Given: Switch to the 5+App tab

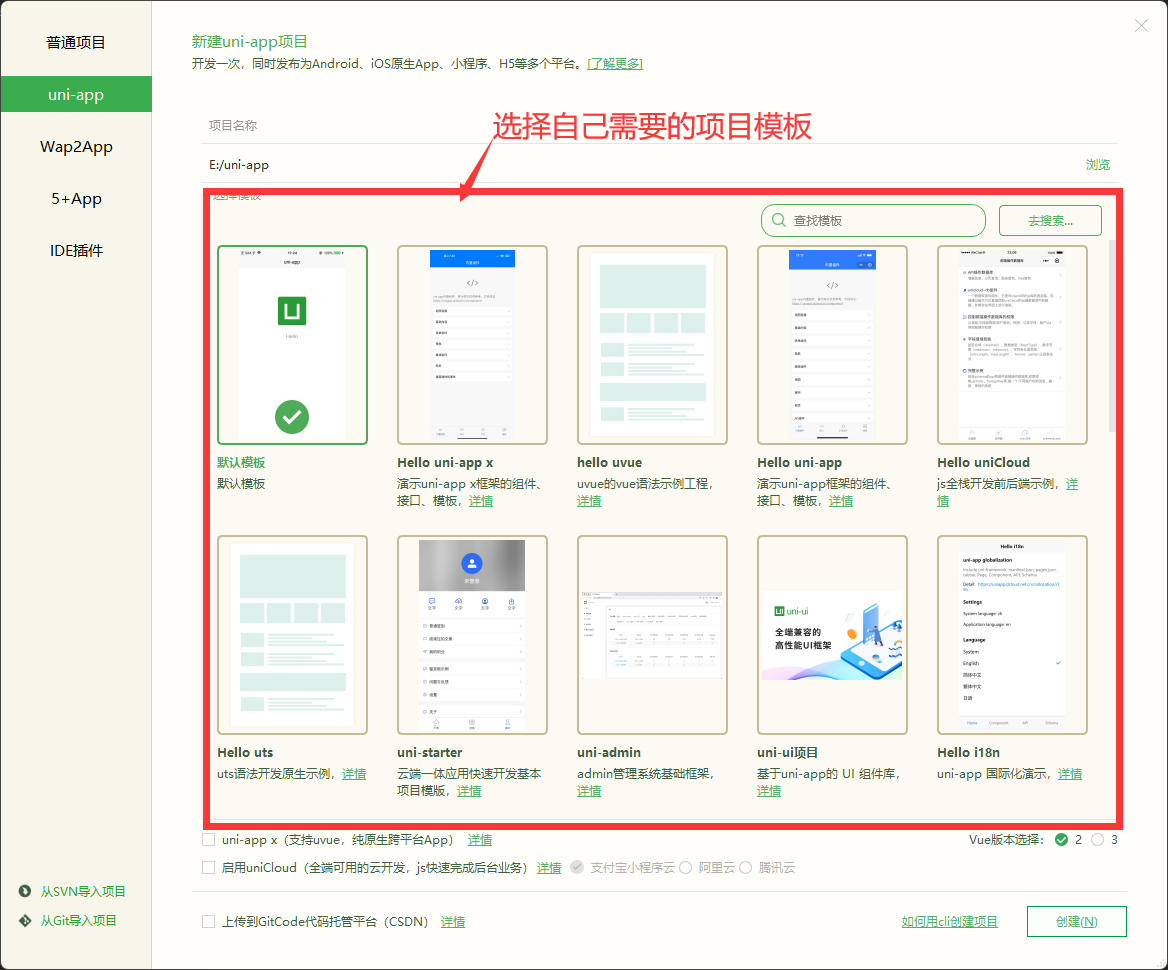Looking at the screenshot, I should (x=75, y=198).
